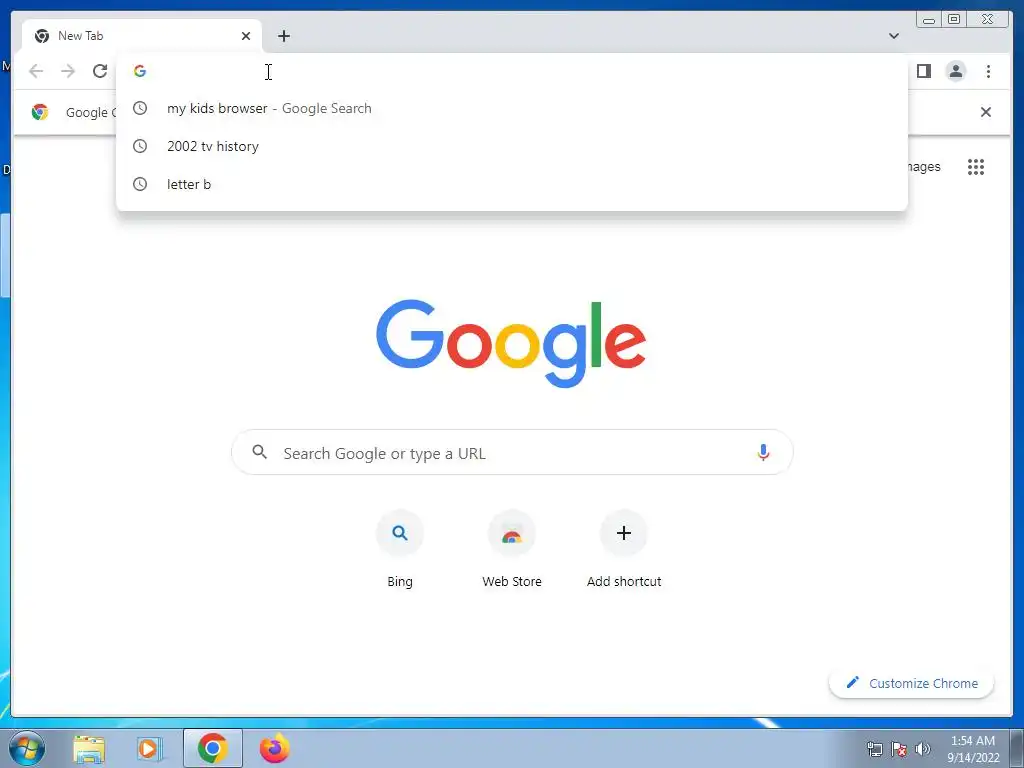Open a new tab with plus button
1024x768 pixels.
283,36
